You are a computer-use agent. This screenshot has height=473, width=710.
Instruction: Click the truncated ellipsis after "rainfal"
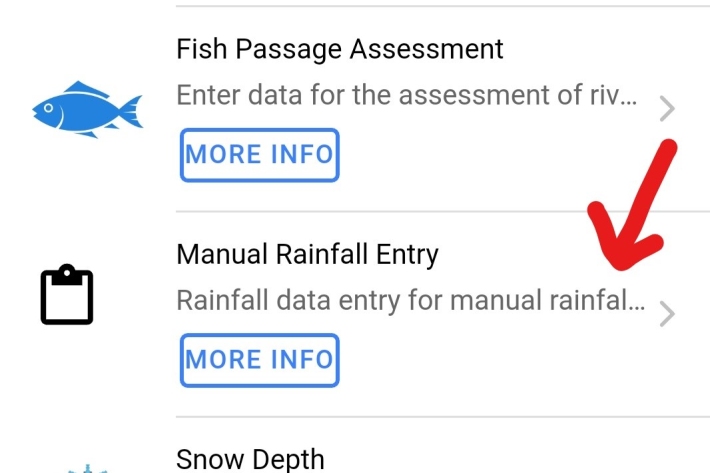pos(640,303)
